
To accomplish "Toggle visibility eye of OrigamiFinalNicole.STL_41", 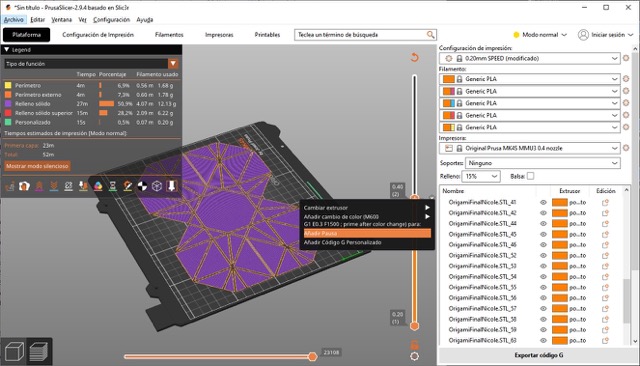I will tap(543, 202).
